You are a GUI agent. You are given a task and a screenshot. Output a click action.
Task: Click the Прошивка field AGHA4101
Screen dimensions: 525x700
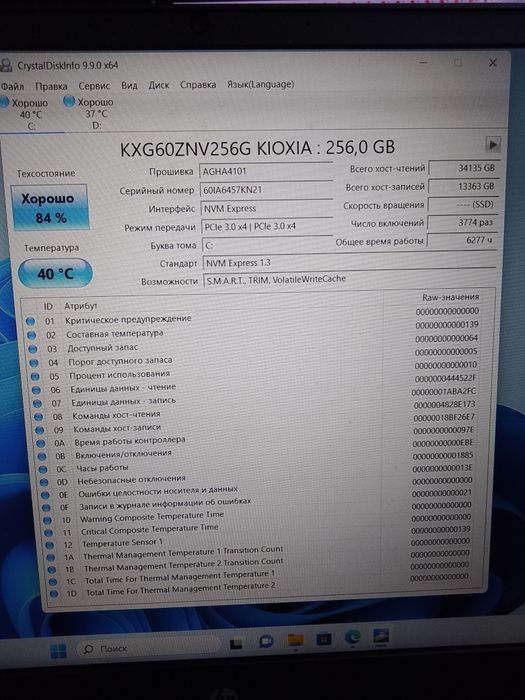(266, 171)
